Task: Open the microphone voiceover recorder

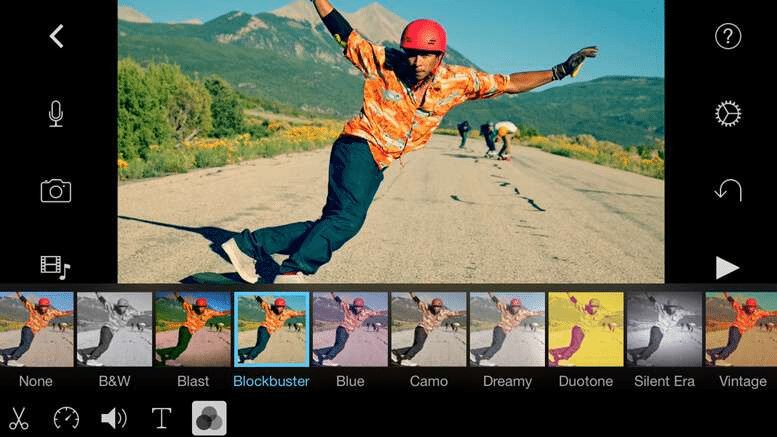Action: 56,113
